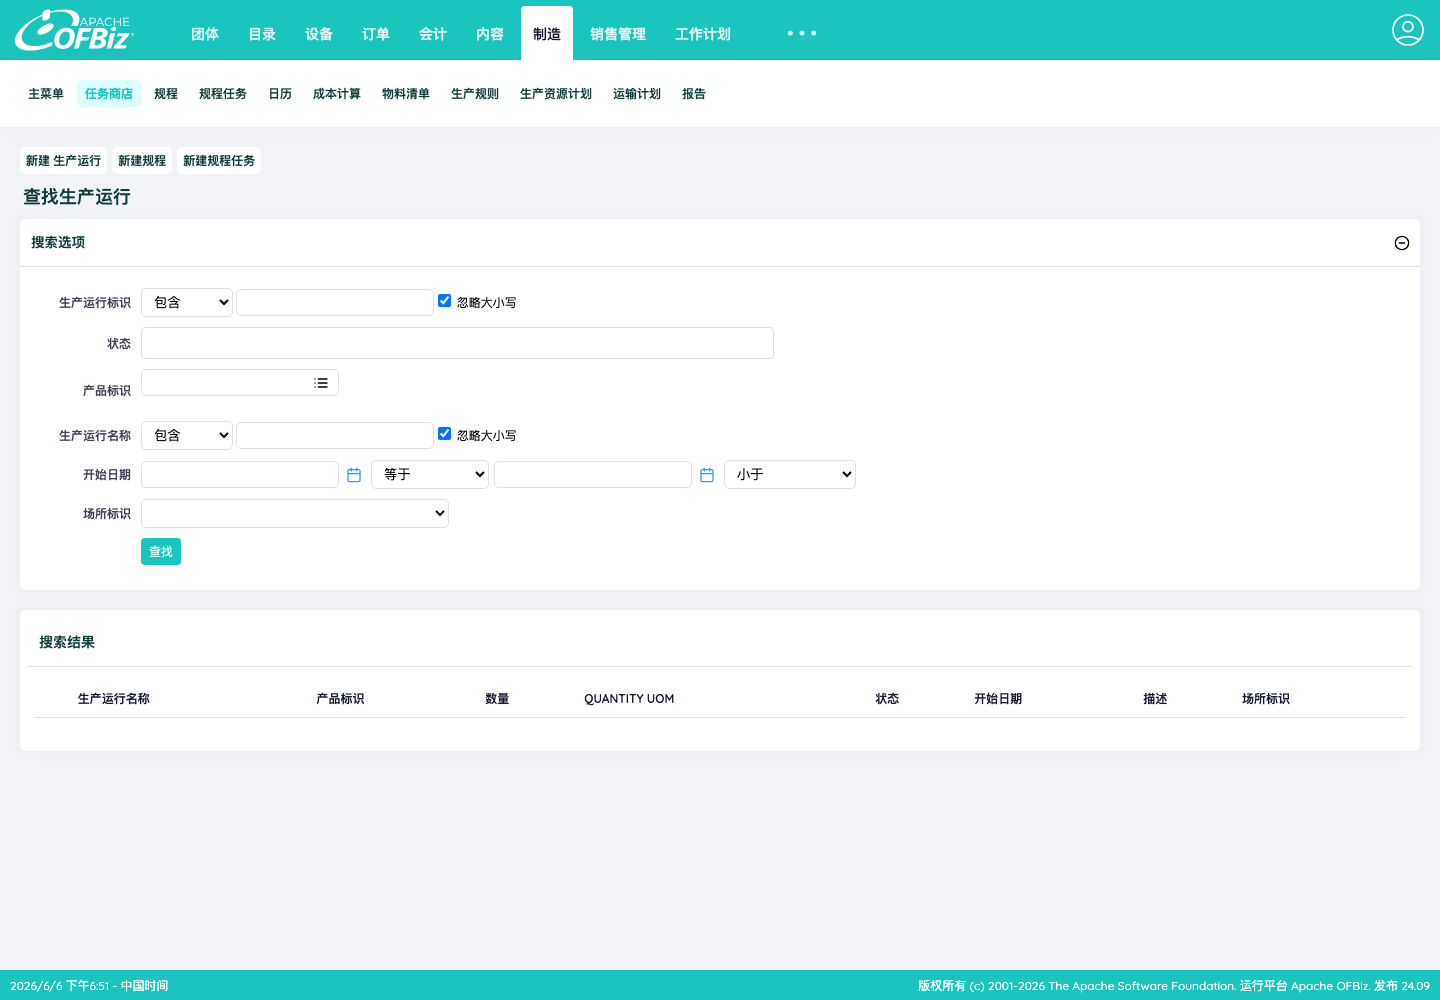Open the 生产运行名称 包含 operator dropdown

187,435
